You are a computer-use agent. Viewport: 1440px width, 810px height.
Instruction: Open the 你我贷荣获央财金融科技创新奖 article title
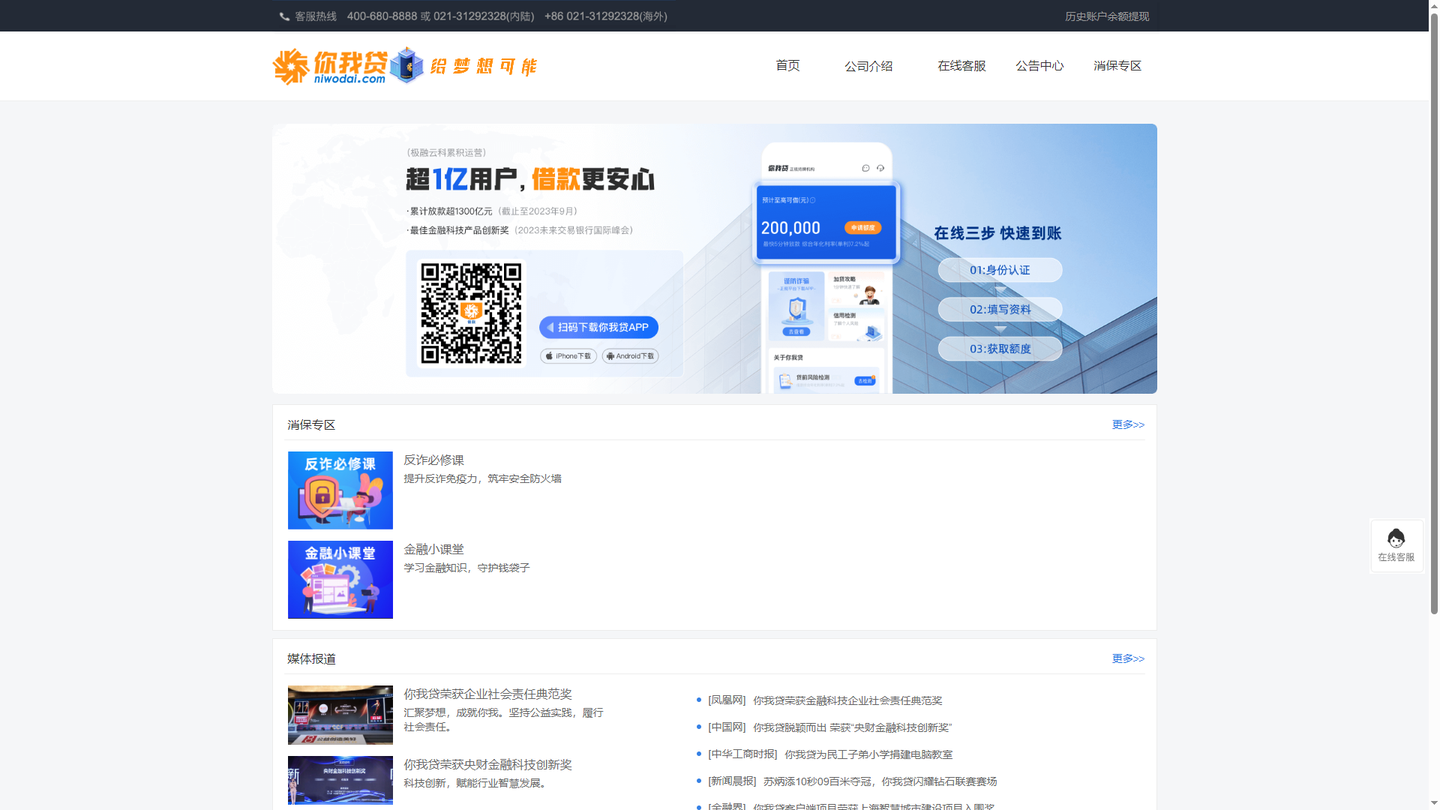[488, 764]
